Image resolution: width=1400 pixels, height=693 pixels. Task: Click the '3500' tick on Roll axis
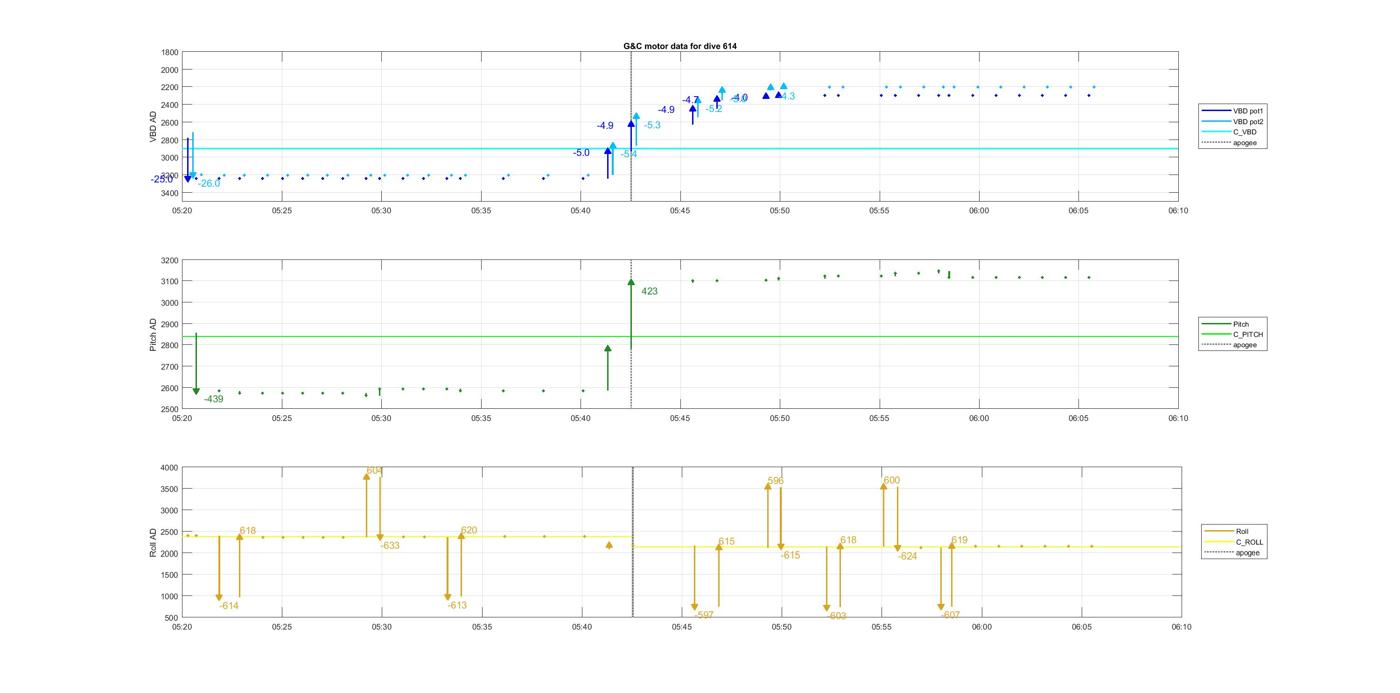coord(170,489)
